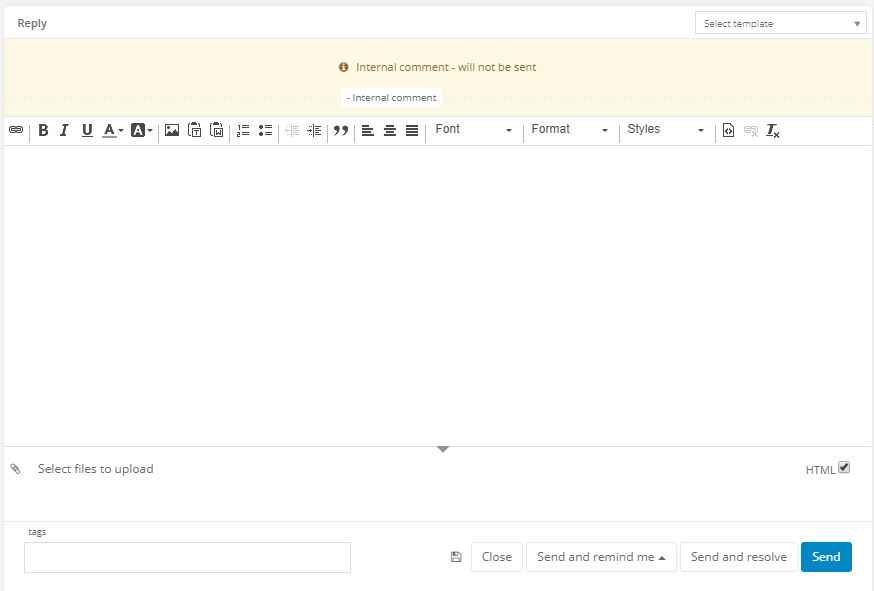Image resolution: width=874 pixels, height=591 pixels.
Task: Open the text color picker
Action: [112, 130]
